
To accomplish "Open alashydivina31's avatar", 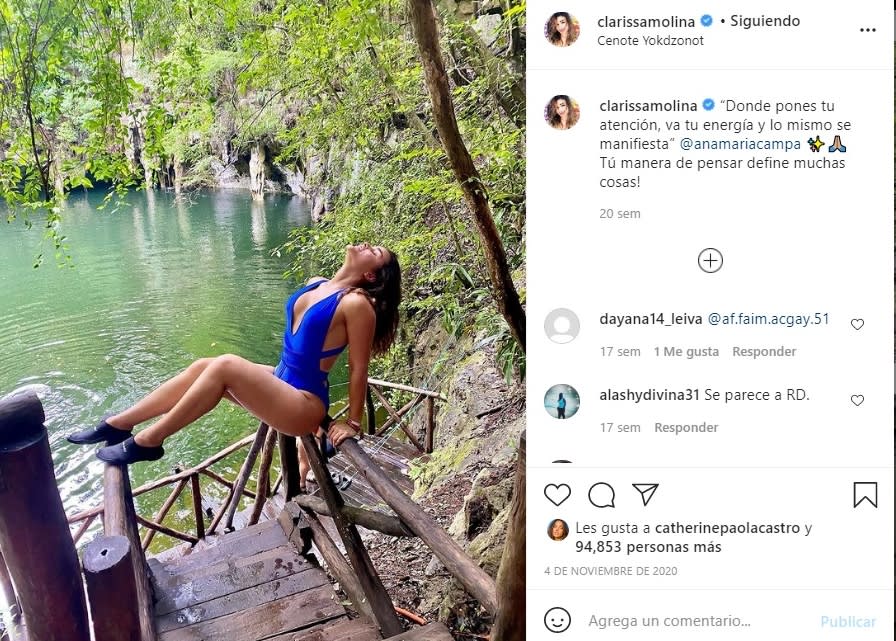I will [x=562, y=402].
